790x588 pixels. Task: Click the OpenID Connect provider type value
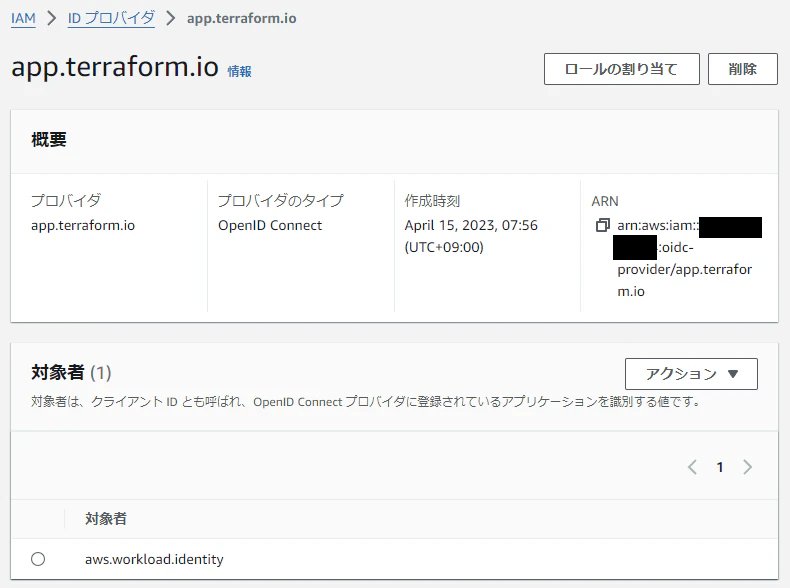(x=270, y=225)
